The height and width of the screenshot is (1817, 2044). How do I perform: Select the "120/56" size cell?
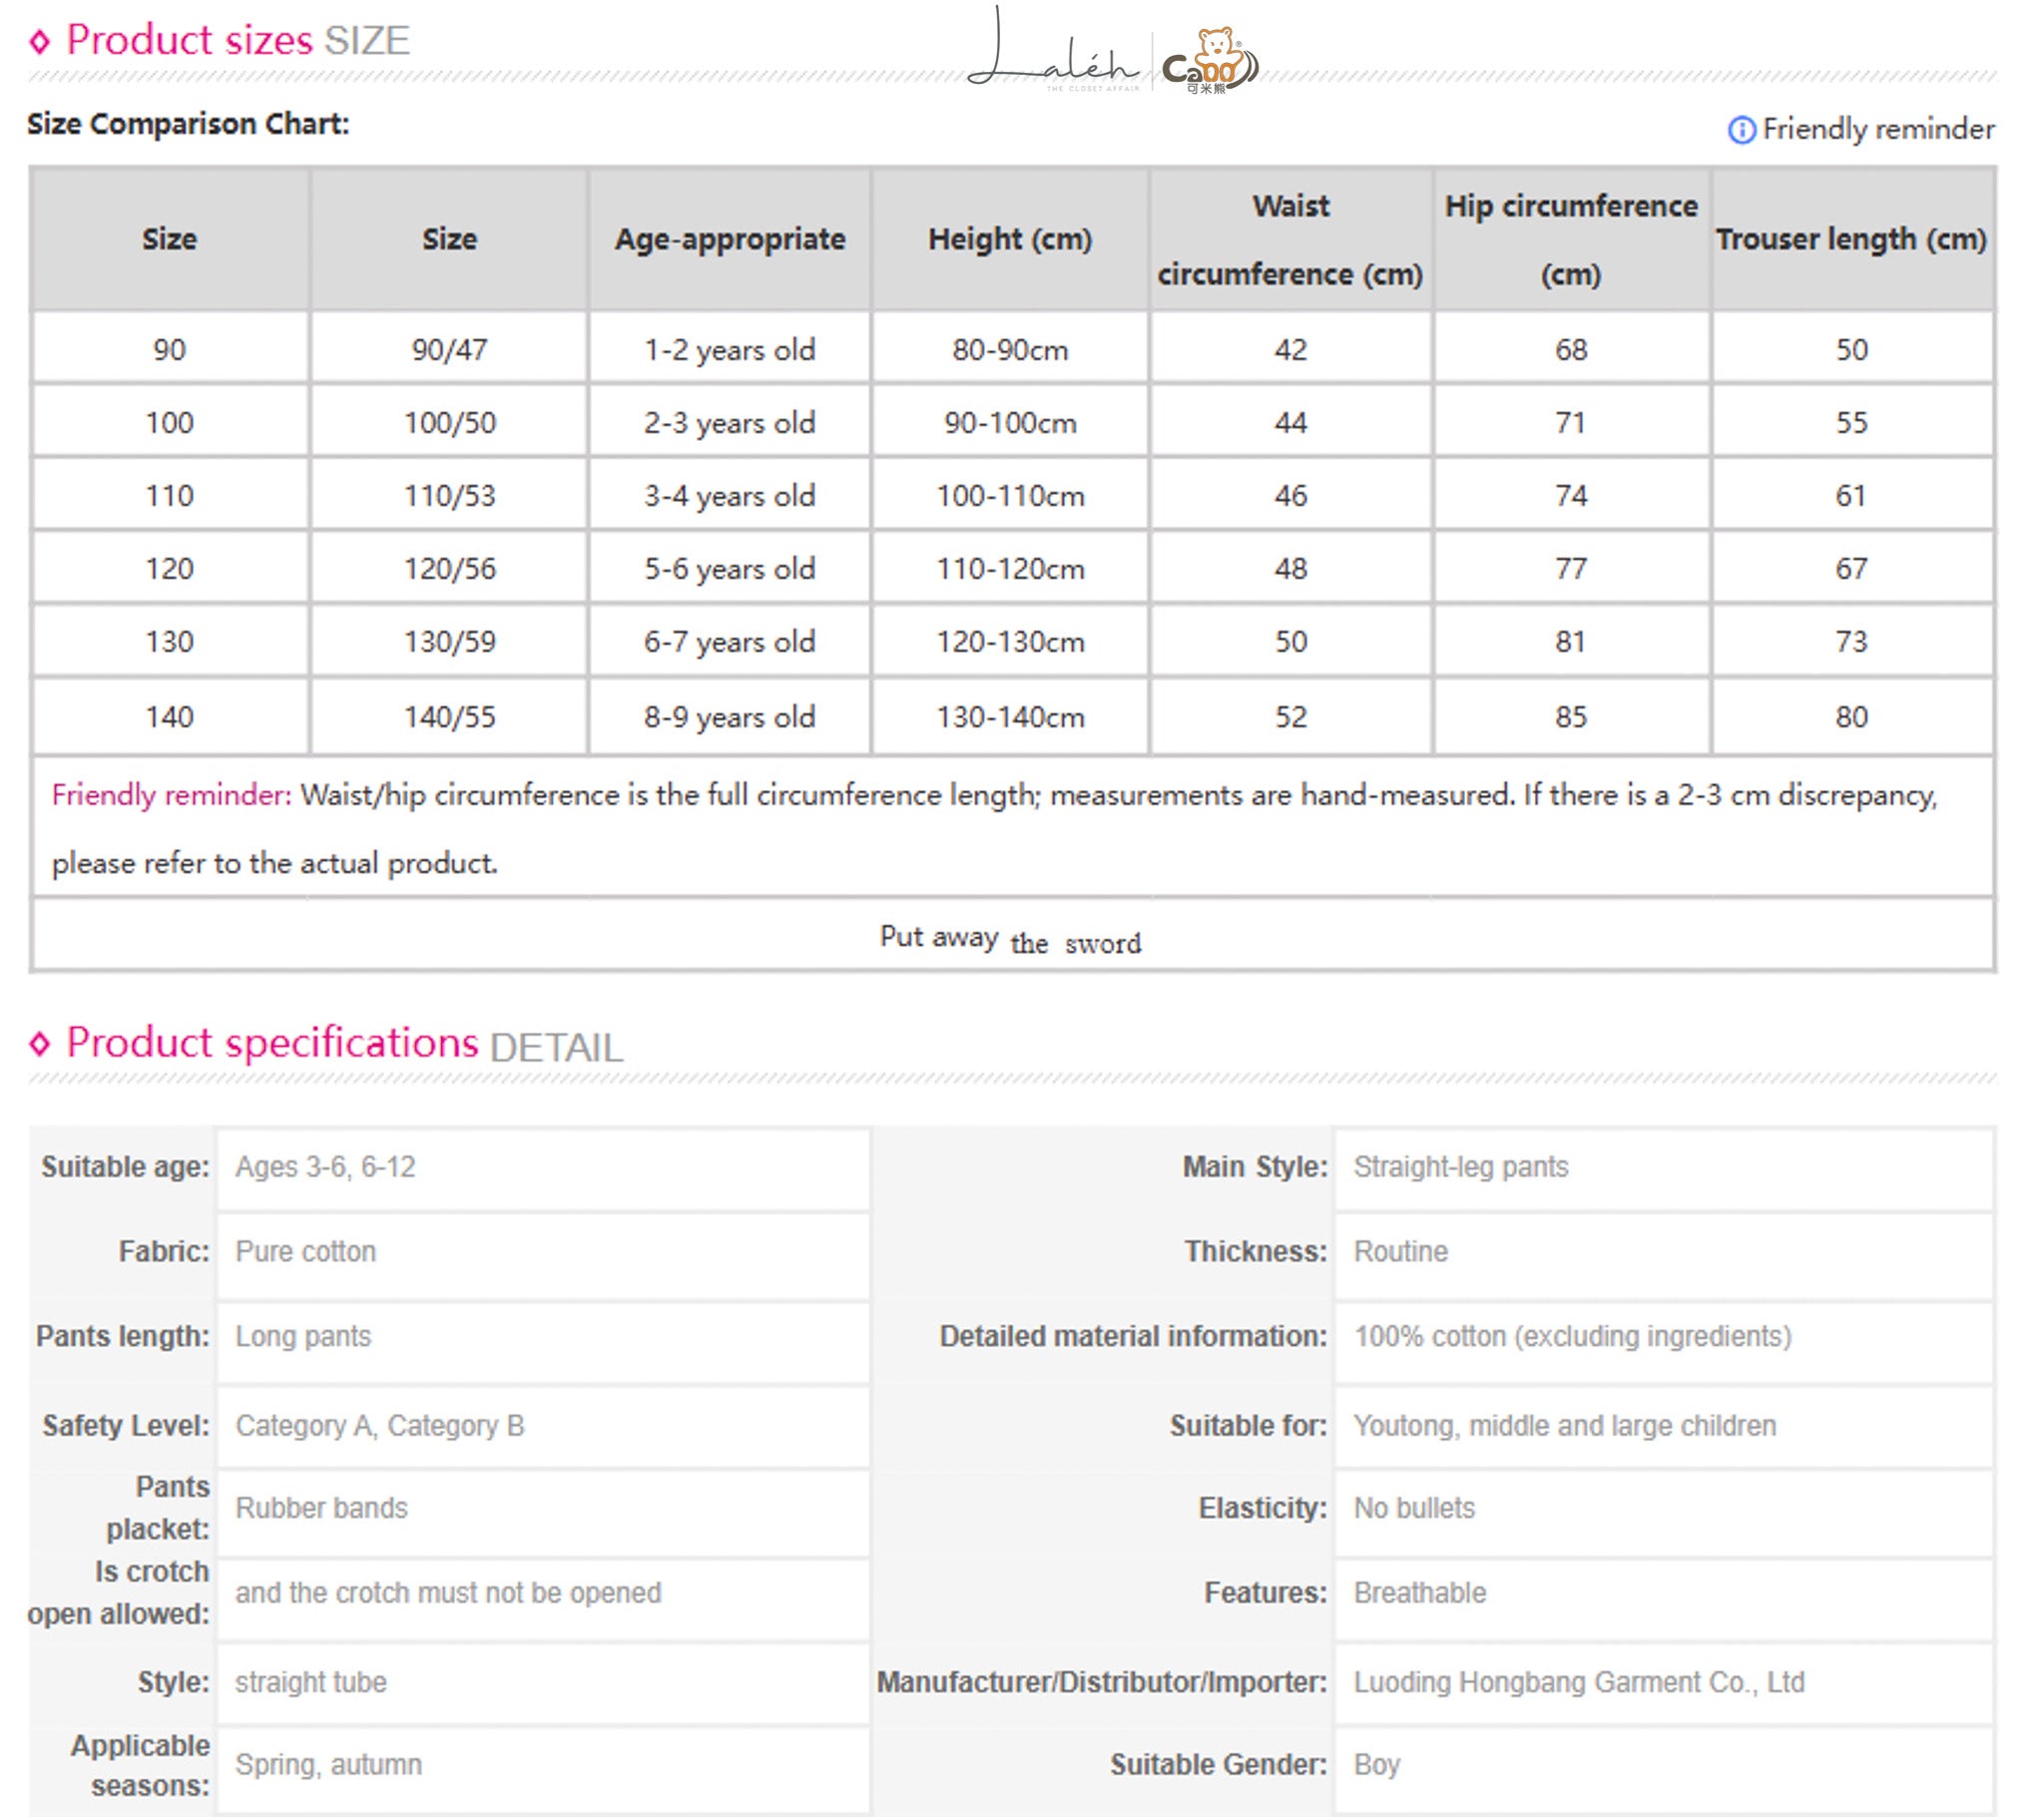[450, 569]
